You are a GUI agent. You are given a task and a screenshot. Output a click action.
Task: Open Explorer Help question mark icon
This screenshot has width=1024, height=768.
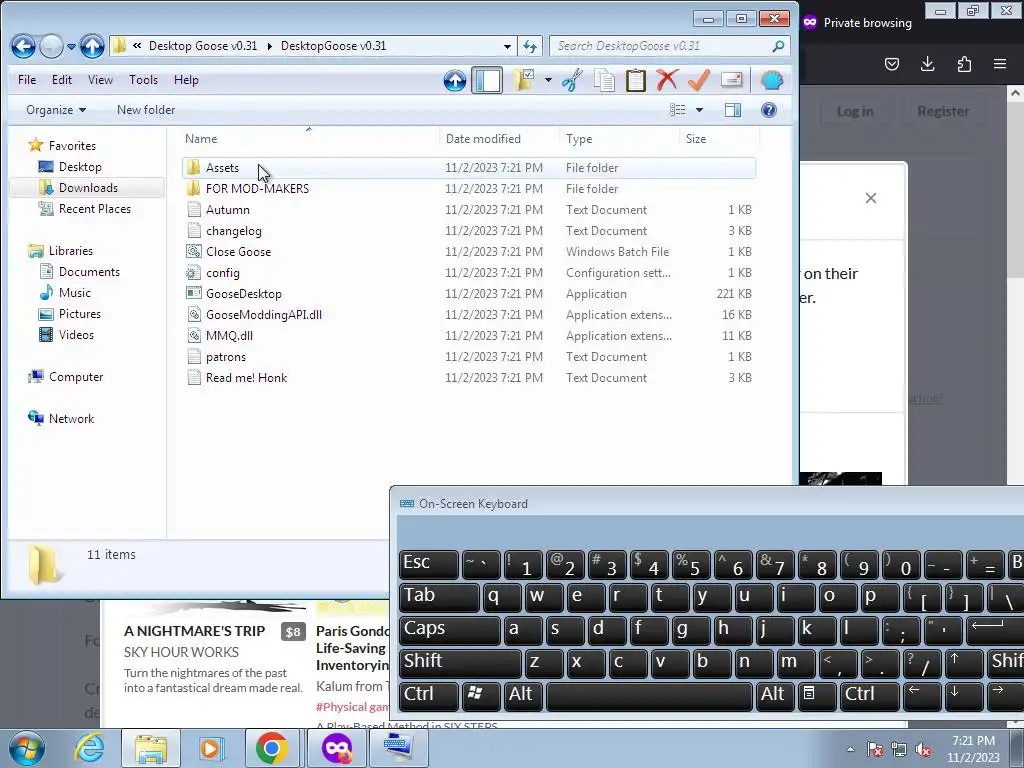[769, 110]
